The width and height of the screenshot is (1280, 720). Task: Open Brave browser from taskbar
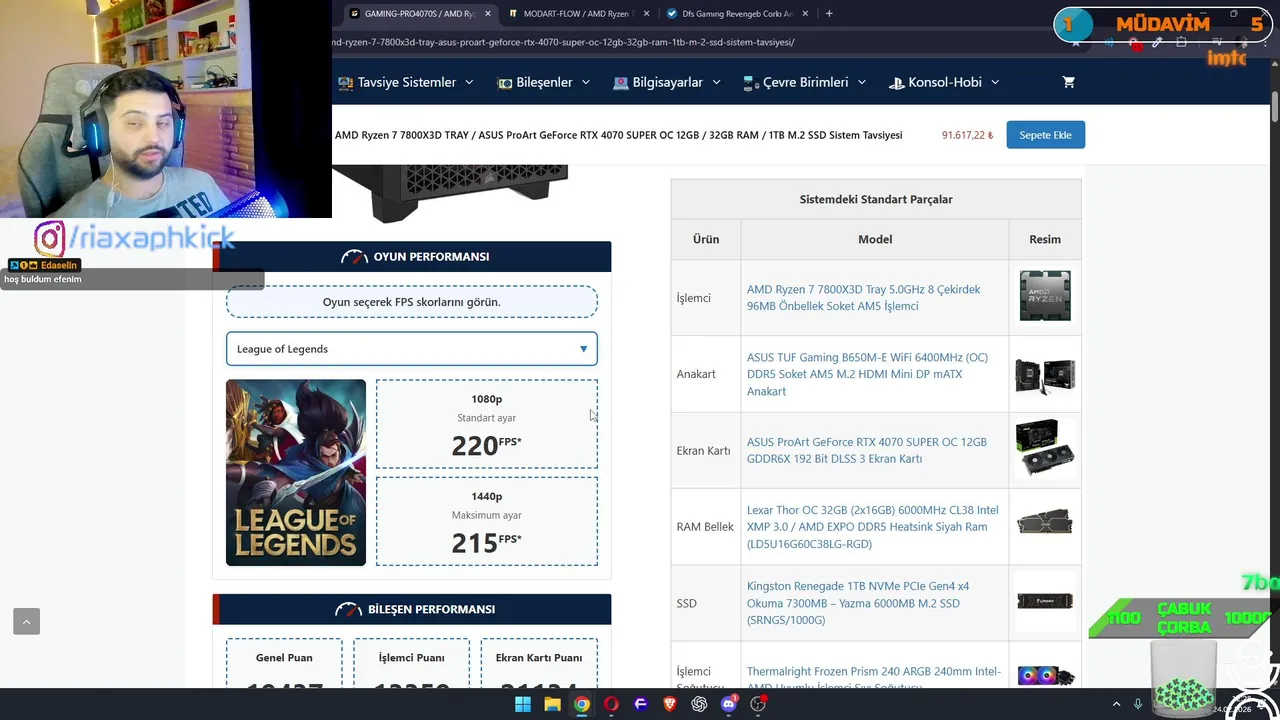670,704
